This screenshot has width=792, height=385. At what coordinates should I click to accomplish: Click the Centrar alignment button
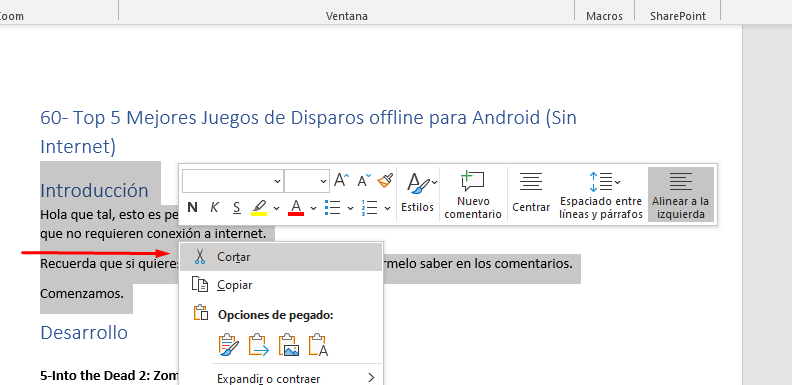[531, 194]
